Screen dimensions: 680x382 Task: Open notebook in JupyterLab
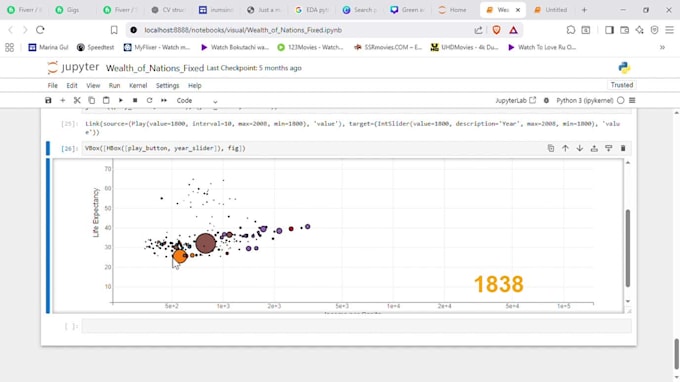pyautogui.click(x=516, y=100)
